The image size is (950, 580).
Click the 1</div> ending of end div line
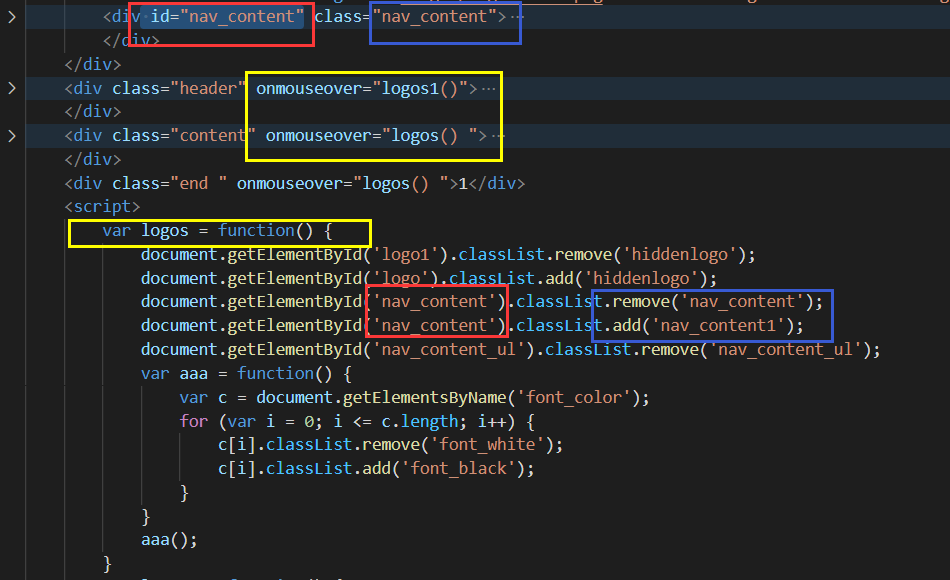point(491,183)
